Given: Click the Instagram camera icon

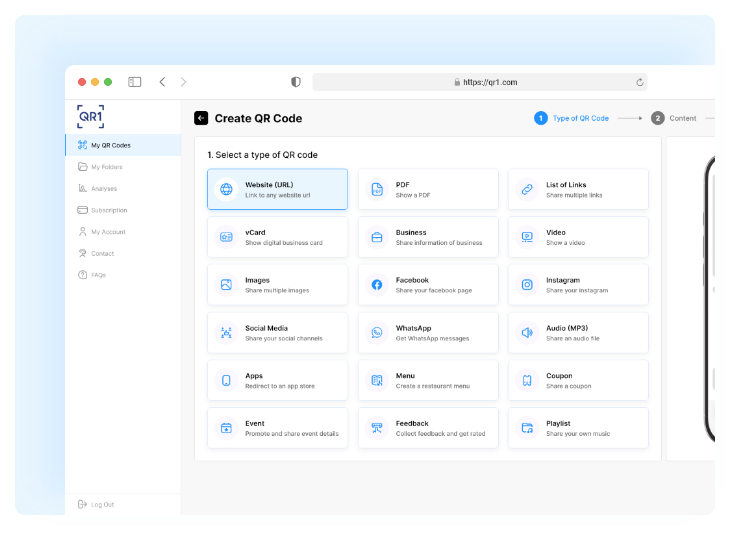Looking at the screenshot, I should click(527, 285).
